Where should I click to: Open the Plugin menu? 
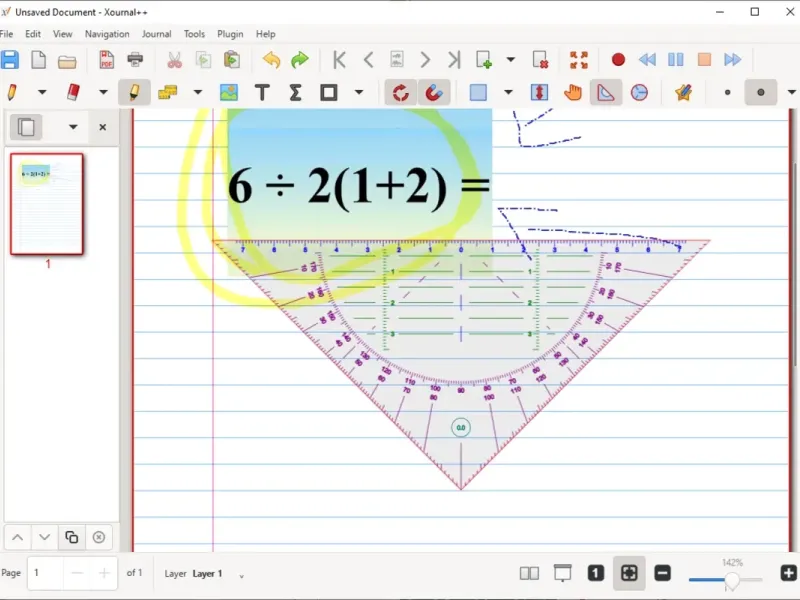click(230, 34)
